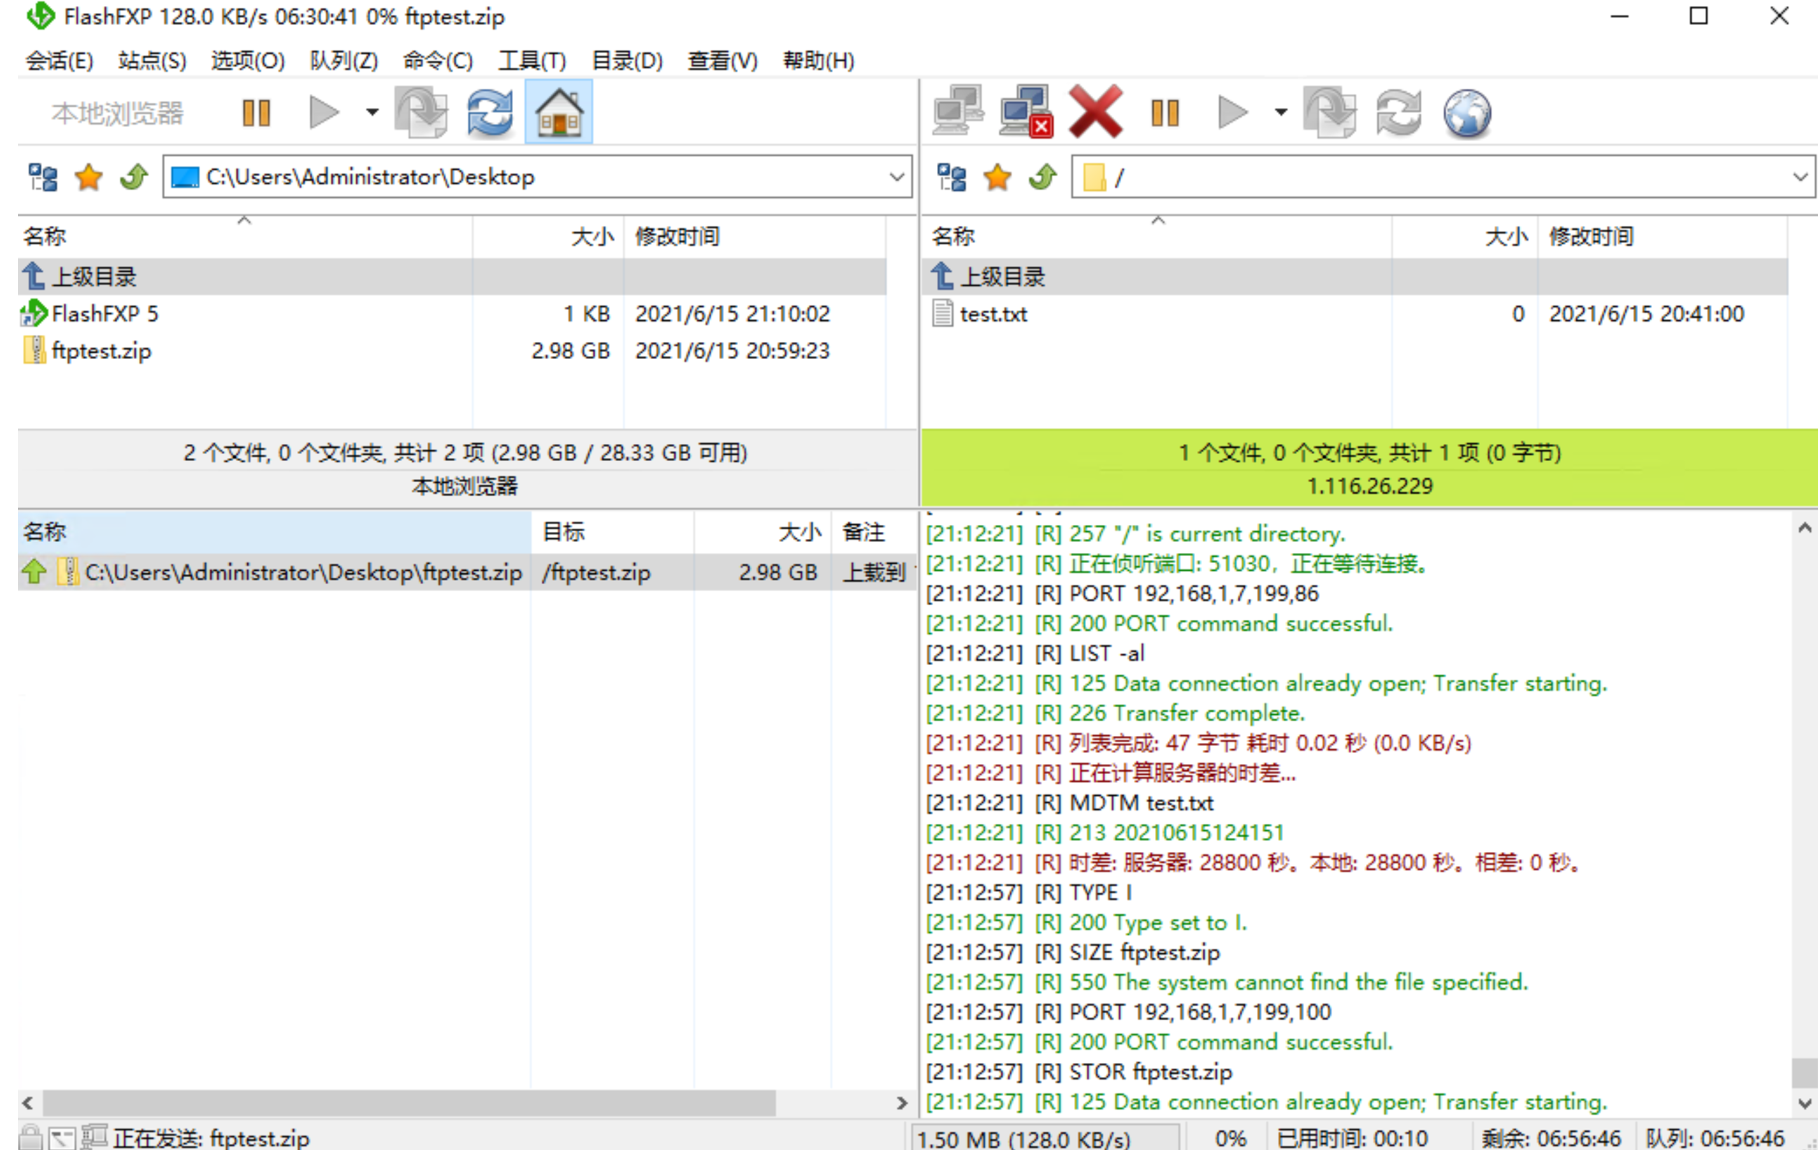Click the remote panel transfer play icon

[x=1233, y=112]
